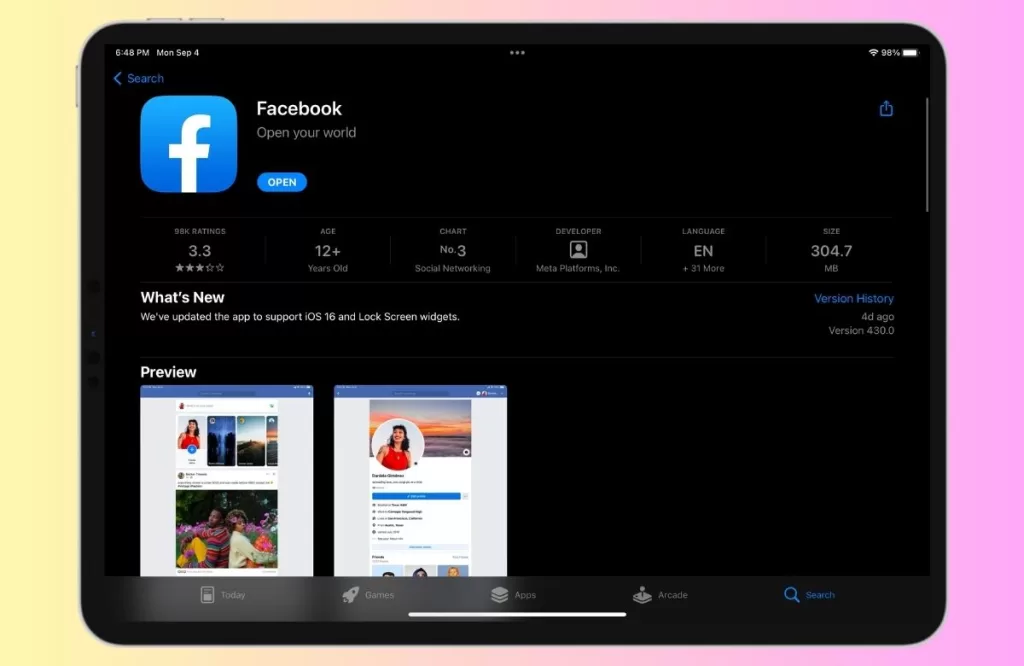View the first preview screenshot
This screenshot has width=1024, height=666.
tap(227, 481)
